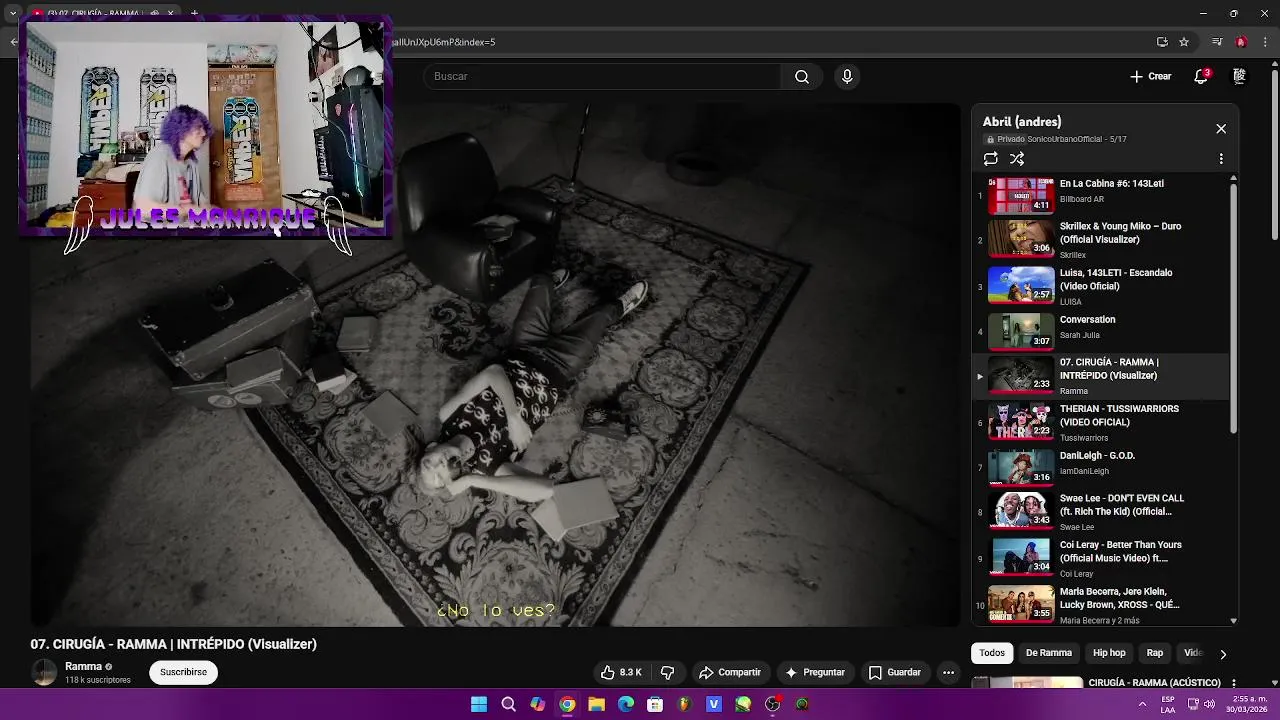This screenshot has width=1280, height=720.
Task: Click the Crear button
Action: coord(1150,77)
